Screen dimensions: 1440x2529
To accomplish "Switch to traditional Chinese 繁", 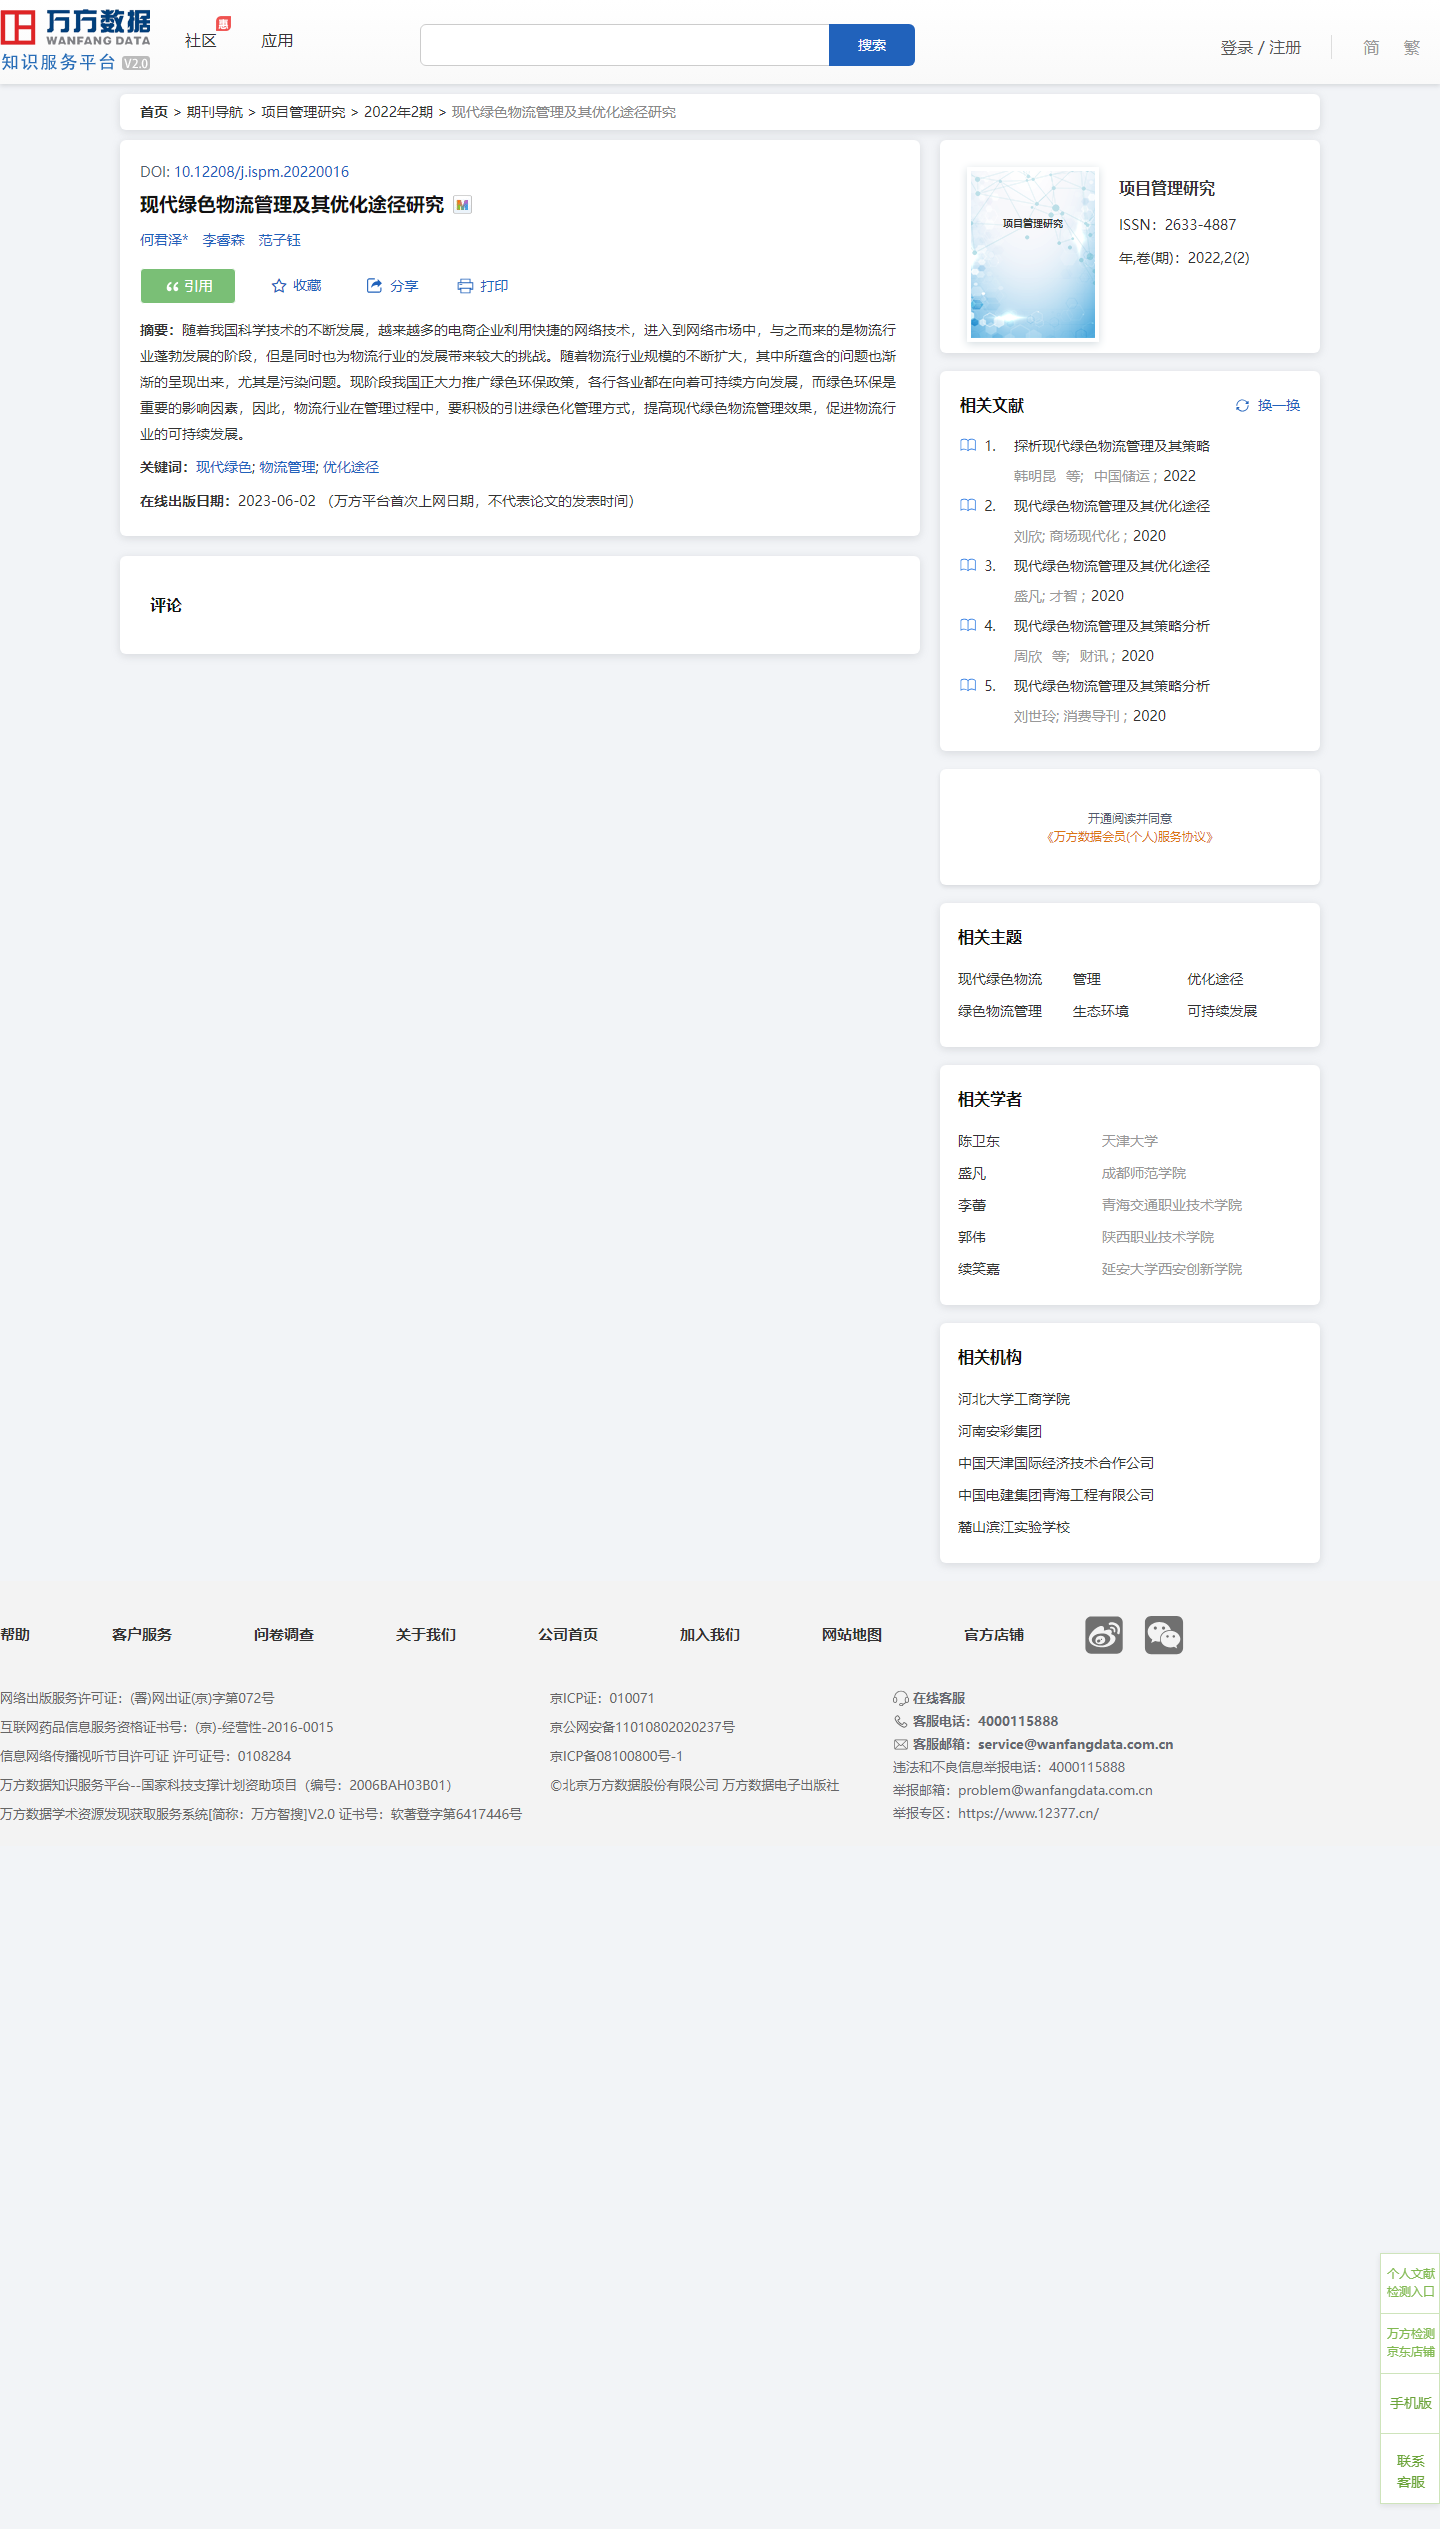I will click(1411, 47).
